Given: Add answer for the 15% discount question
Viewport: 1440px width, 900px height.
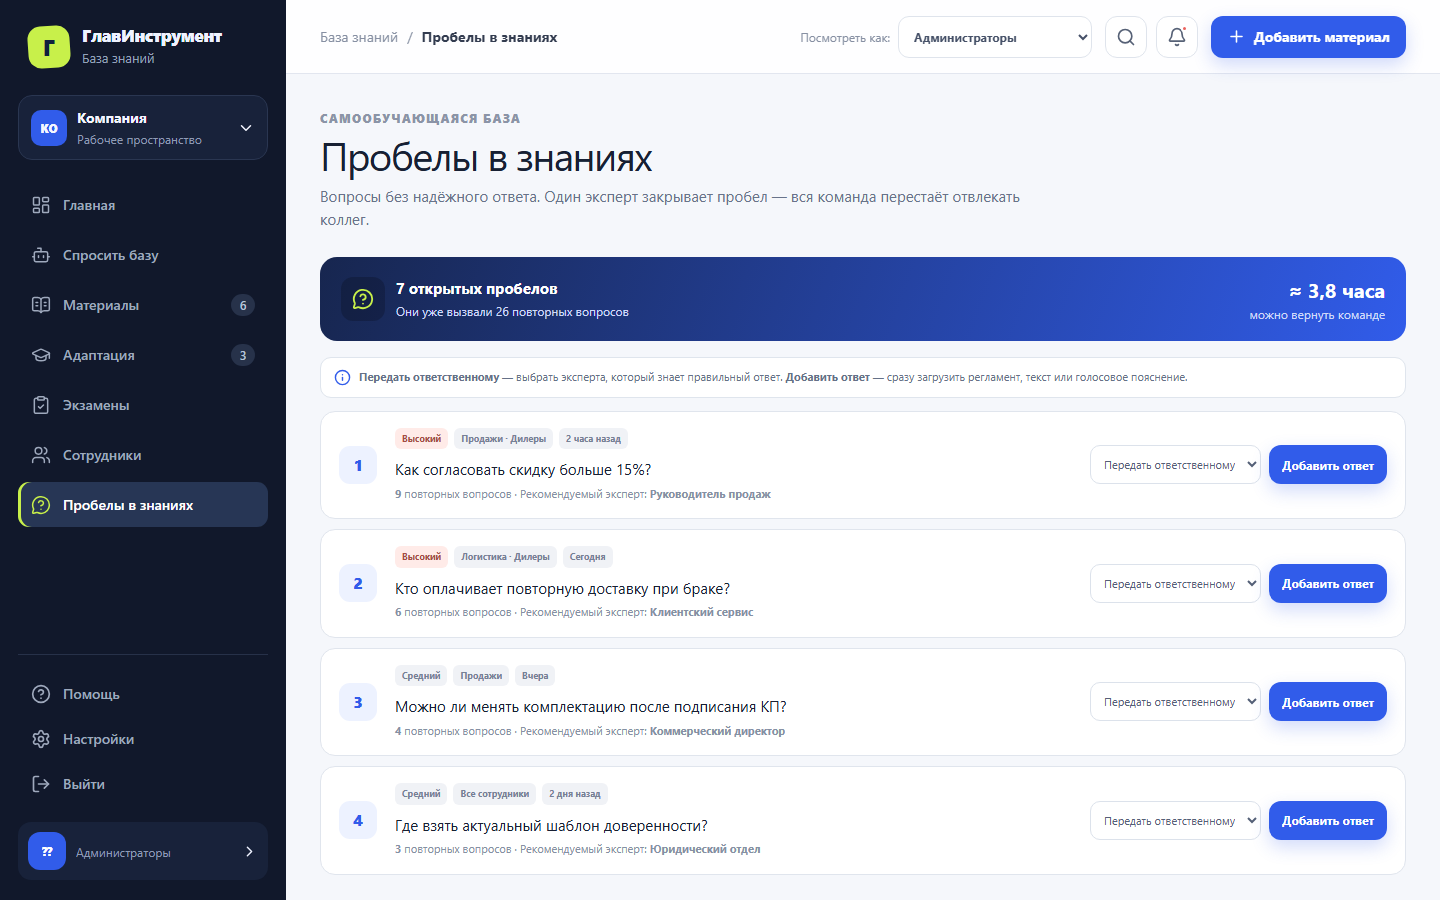Looking at the screenshot, I should coord(1328,465).
